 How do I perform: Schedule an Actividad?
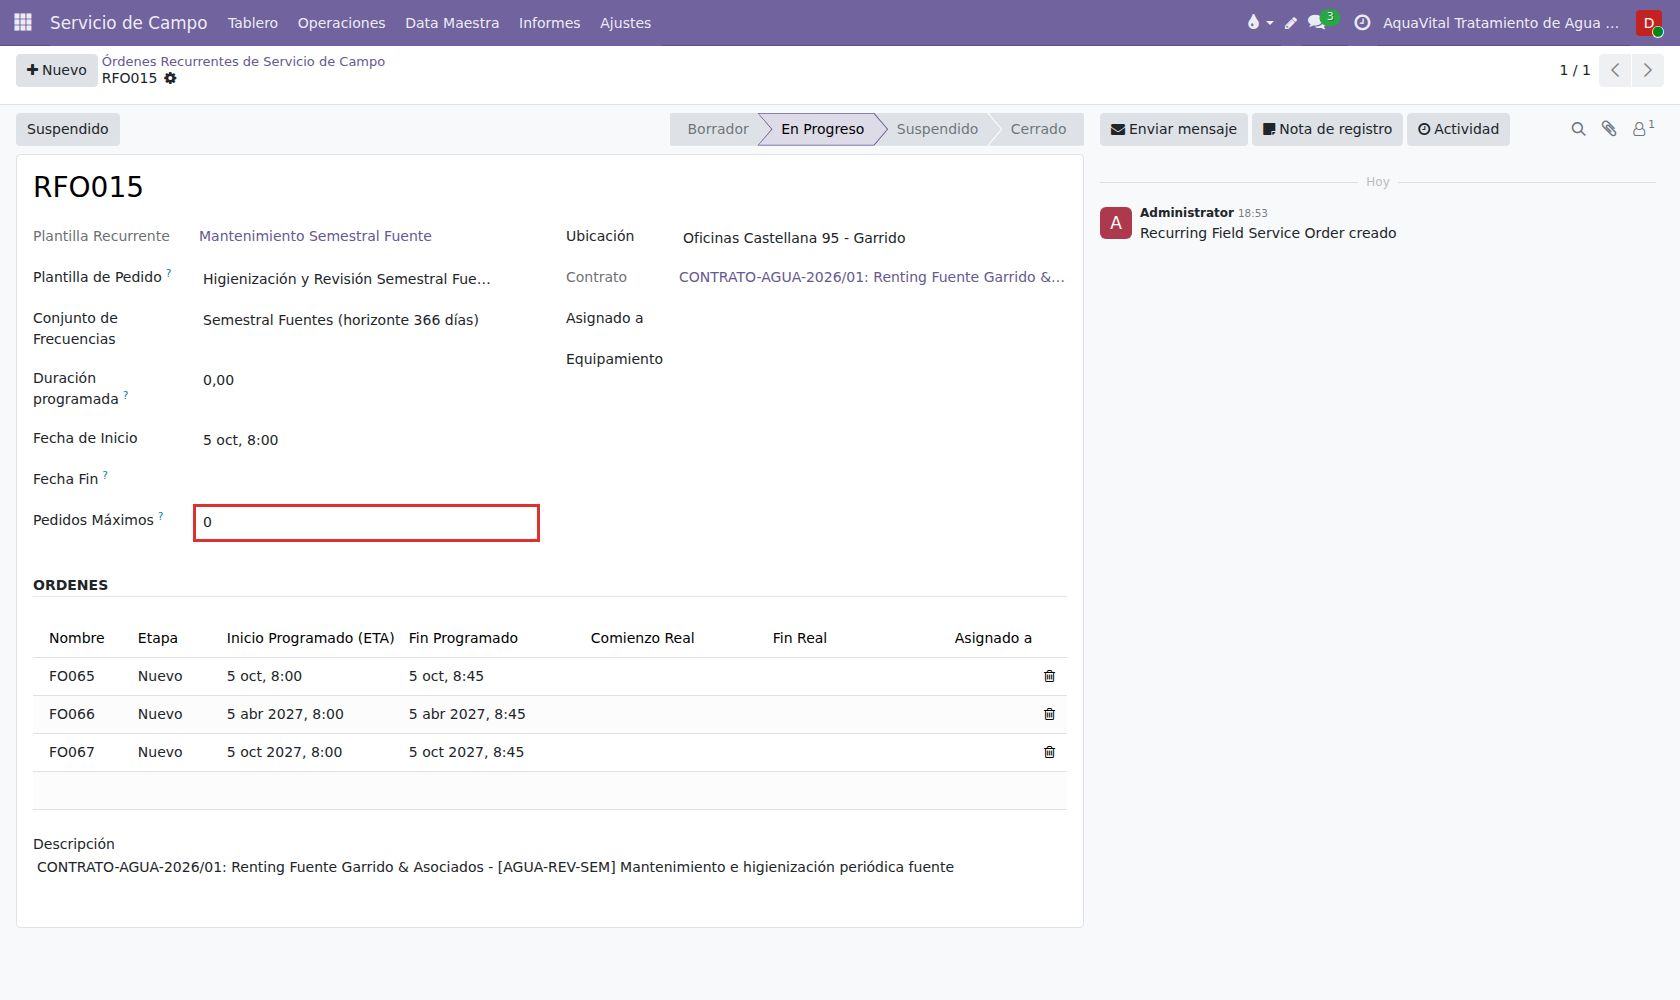[1458, 129]
